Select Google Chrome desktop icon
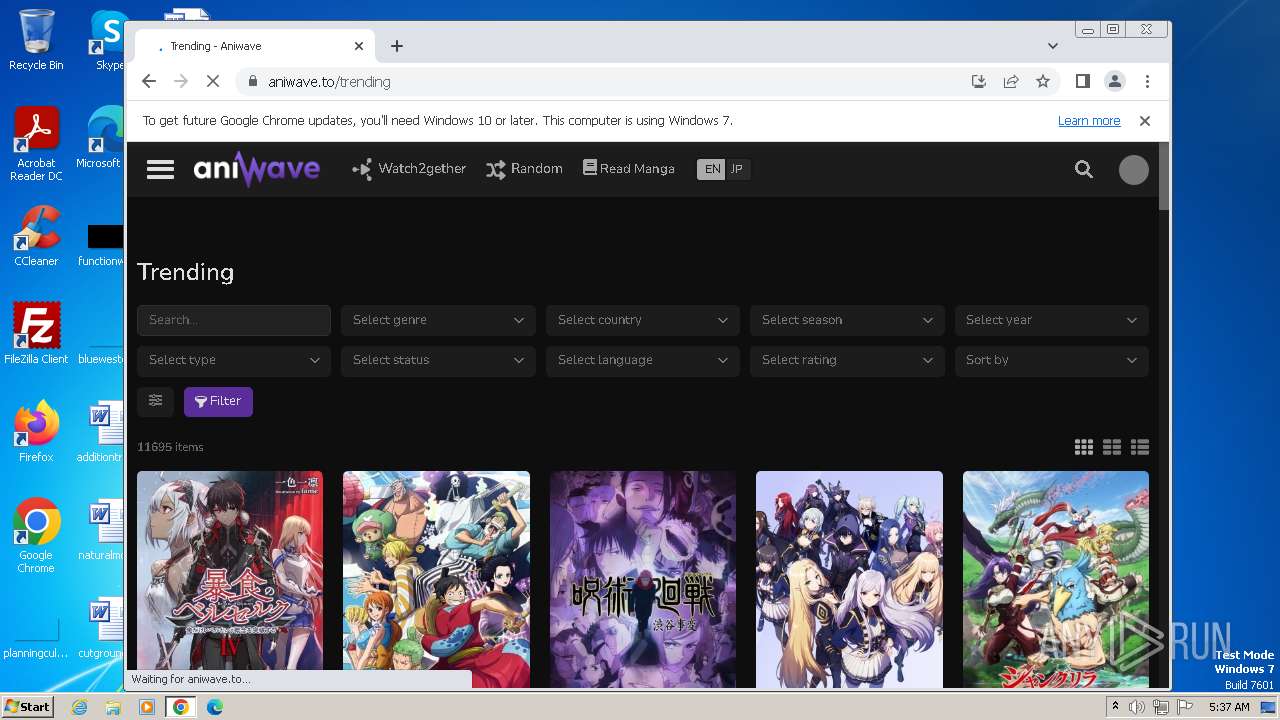The height and width of the screenshot is (720, 1280). click(36, 536)
